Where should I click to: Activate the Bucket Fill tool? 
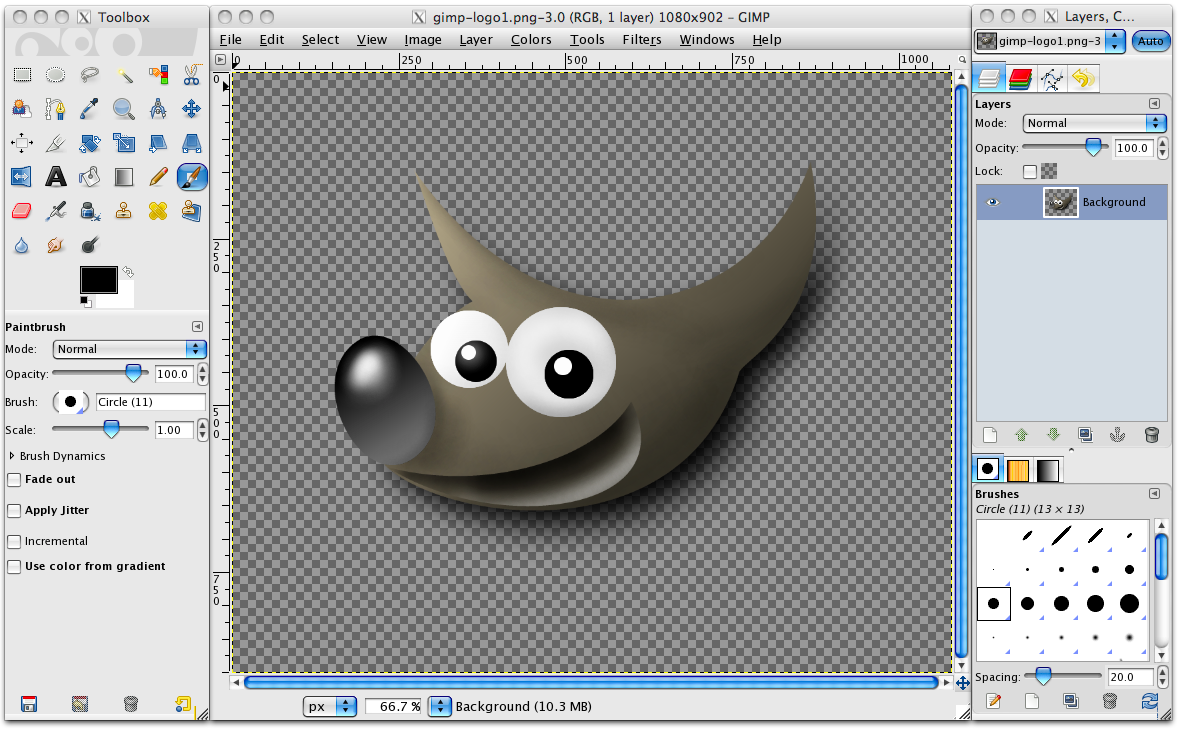click(90, 177)
